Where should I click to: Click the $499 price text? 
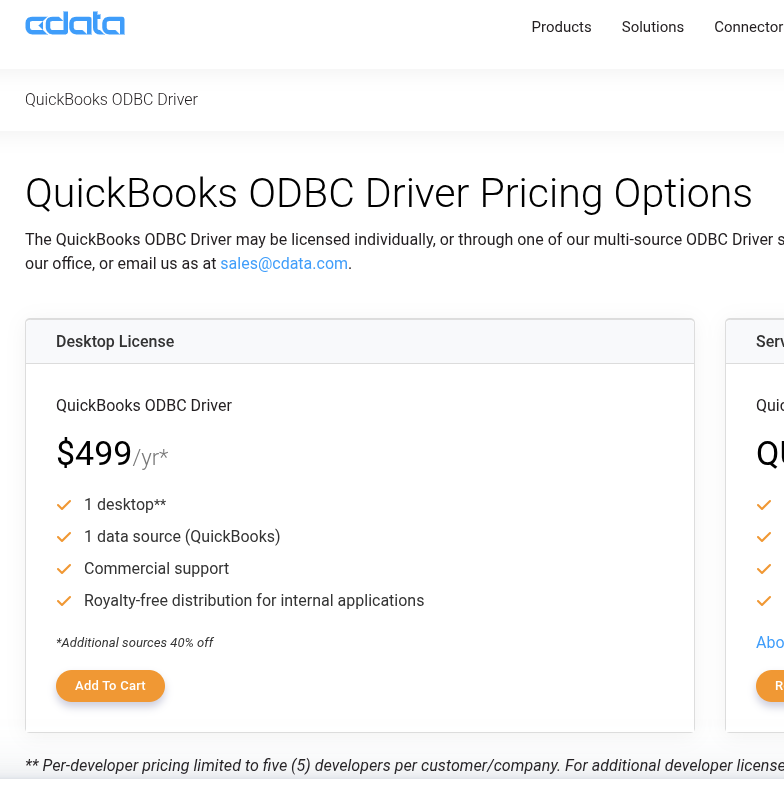94,454
